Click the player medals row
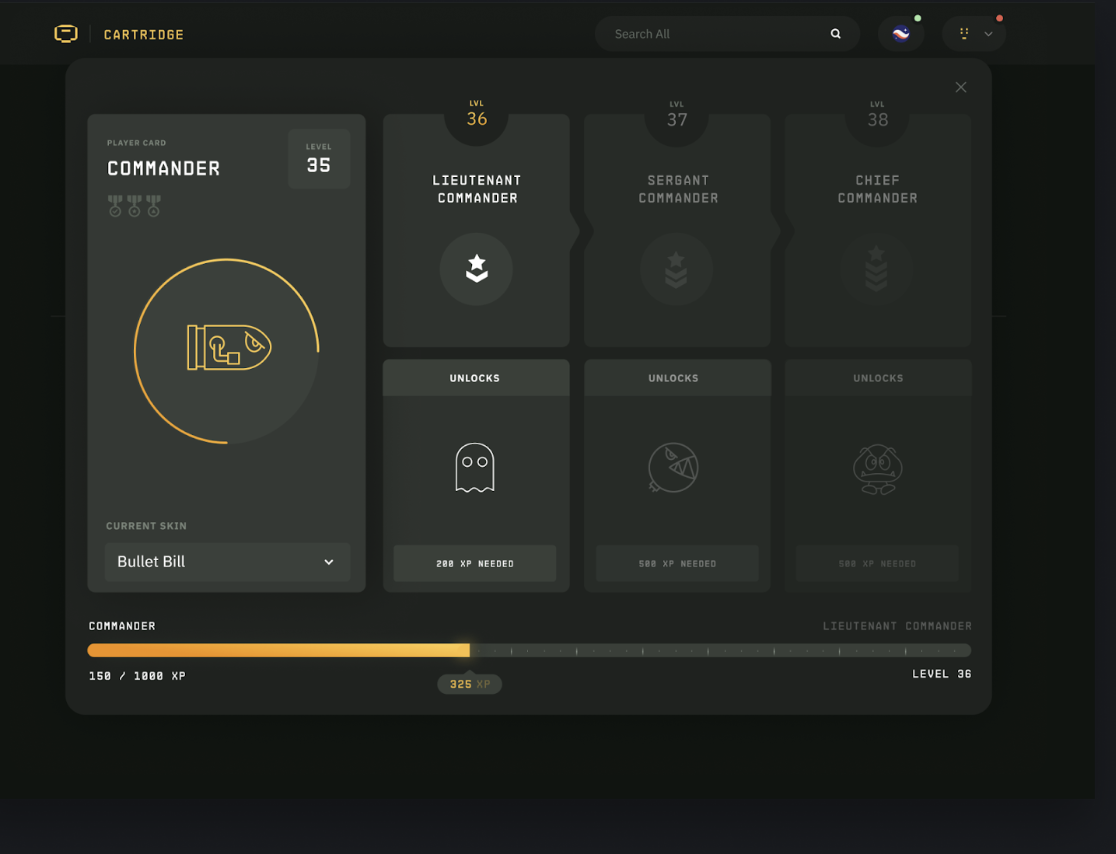The height and width of the screenshot is (854, 1116). click(134, 206)
